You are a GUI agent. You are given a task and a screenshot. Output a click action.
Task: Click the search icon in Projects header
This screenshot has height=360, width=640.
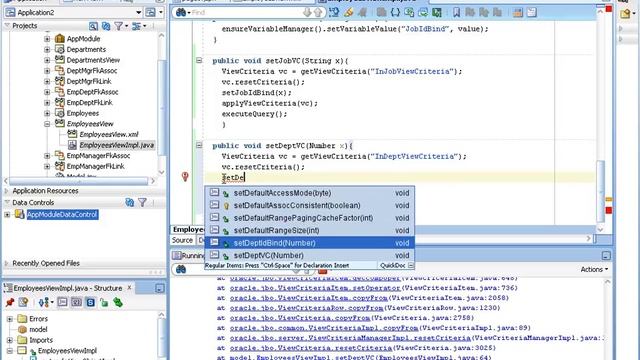[x=93, y=26]
